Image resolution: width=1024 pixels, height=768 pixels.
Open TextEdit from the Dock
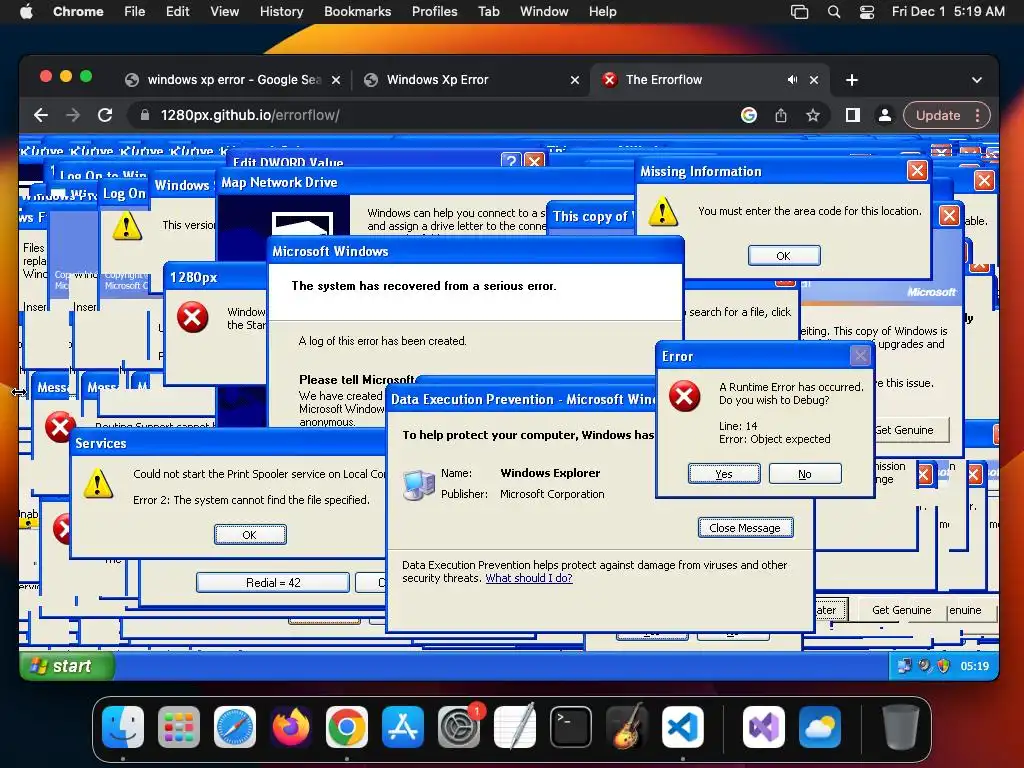[515, 727]
